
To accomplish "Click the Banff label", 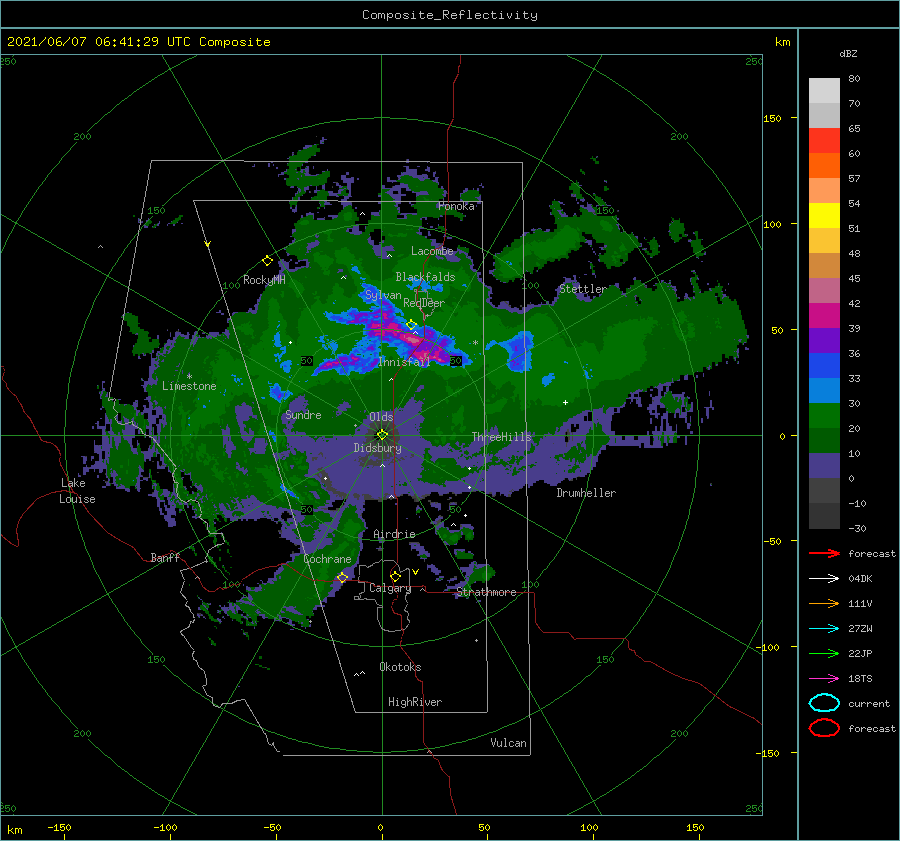I will 165,557.
